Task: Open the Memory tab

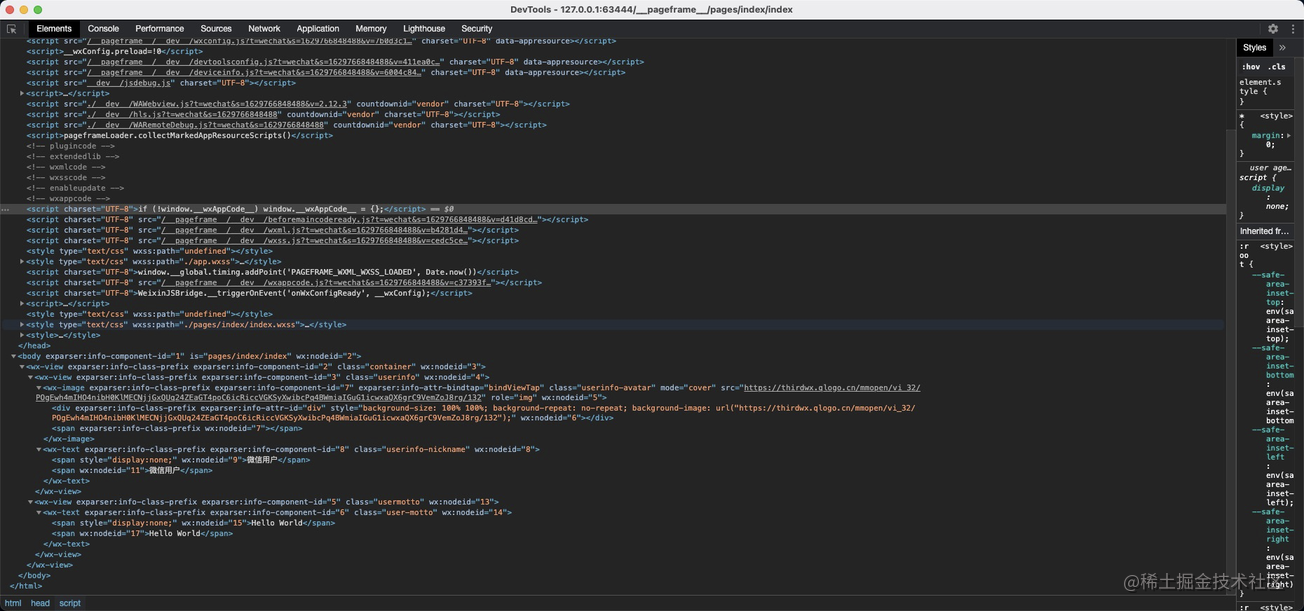Action: pyautogui.click(x=371, y=29)
